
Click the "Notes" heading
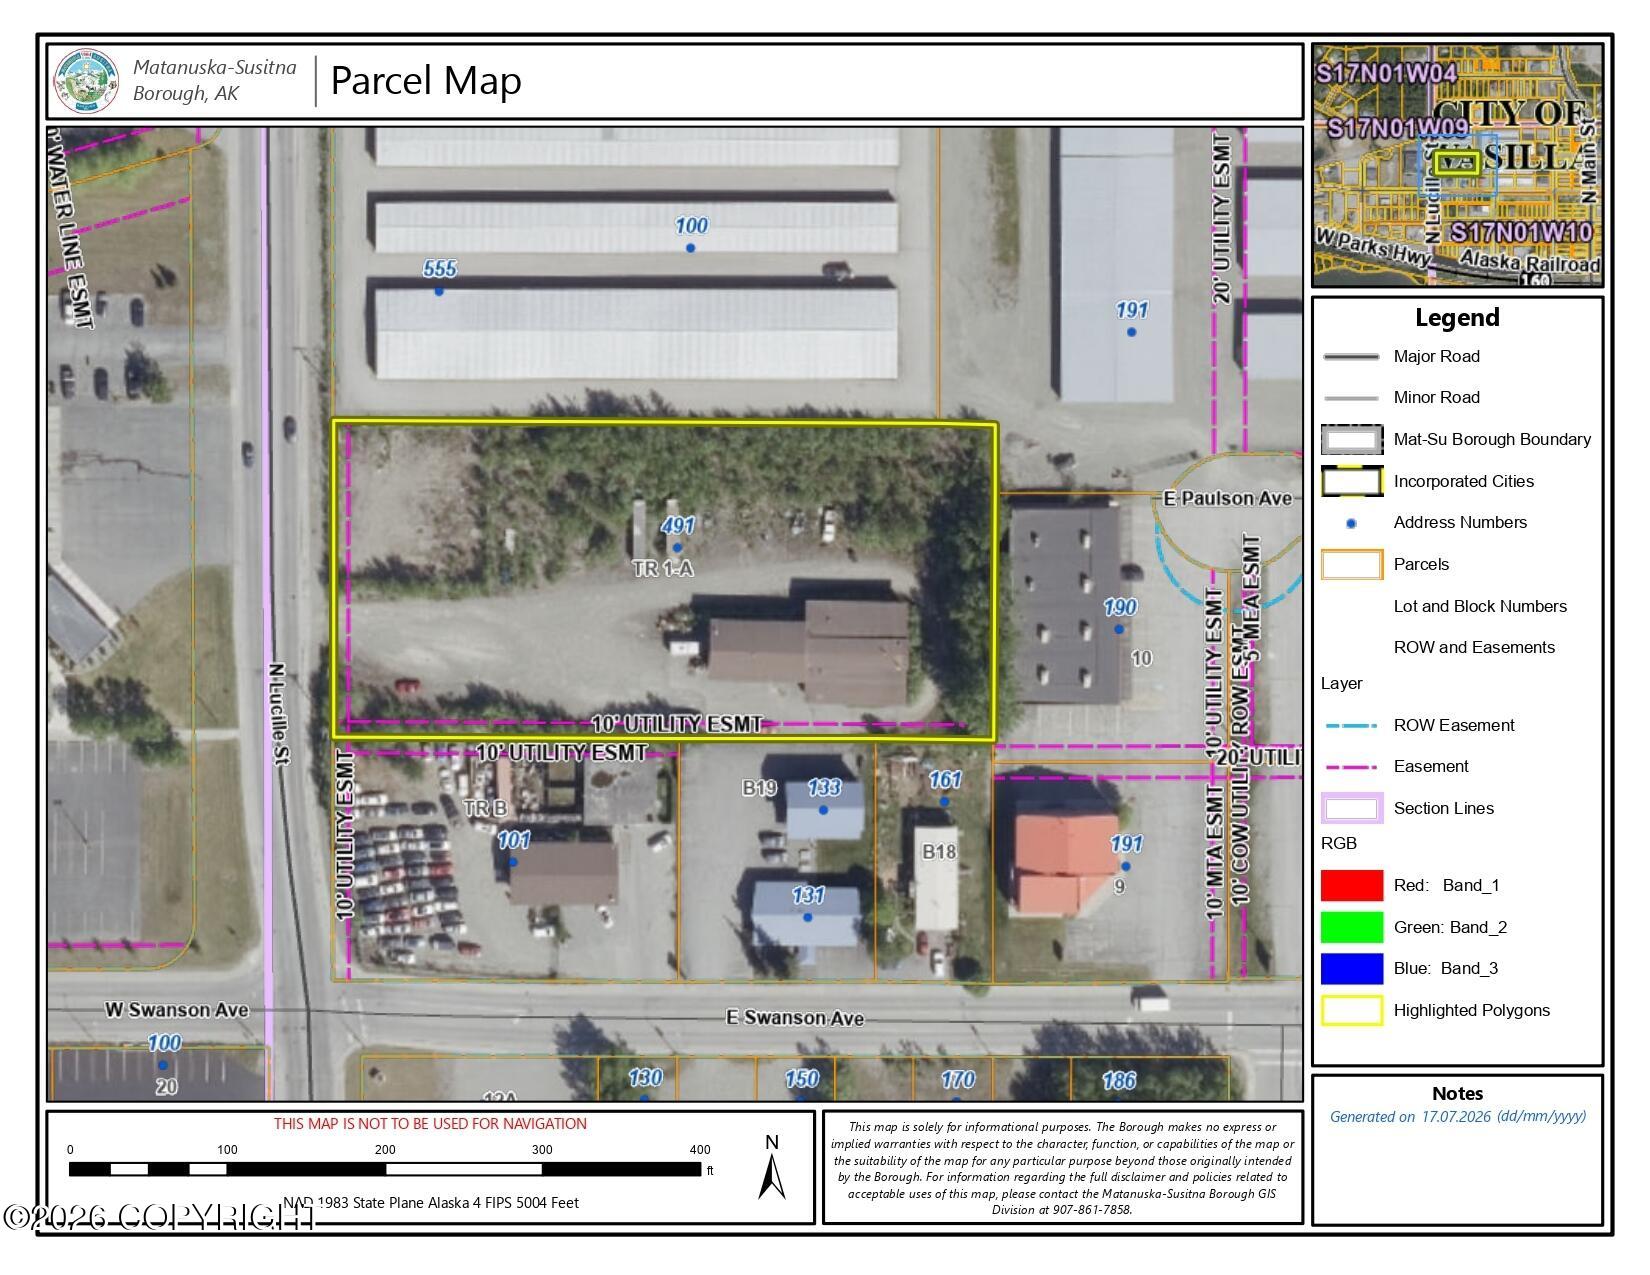[1457, 1094]
